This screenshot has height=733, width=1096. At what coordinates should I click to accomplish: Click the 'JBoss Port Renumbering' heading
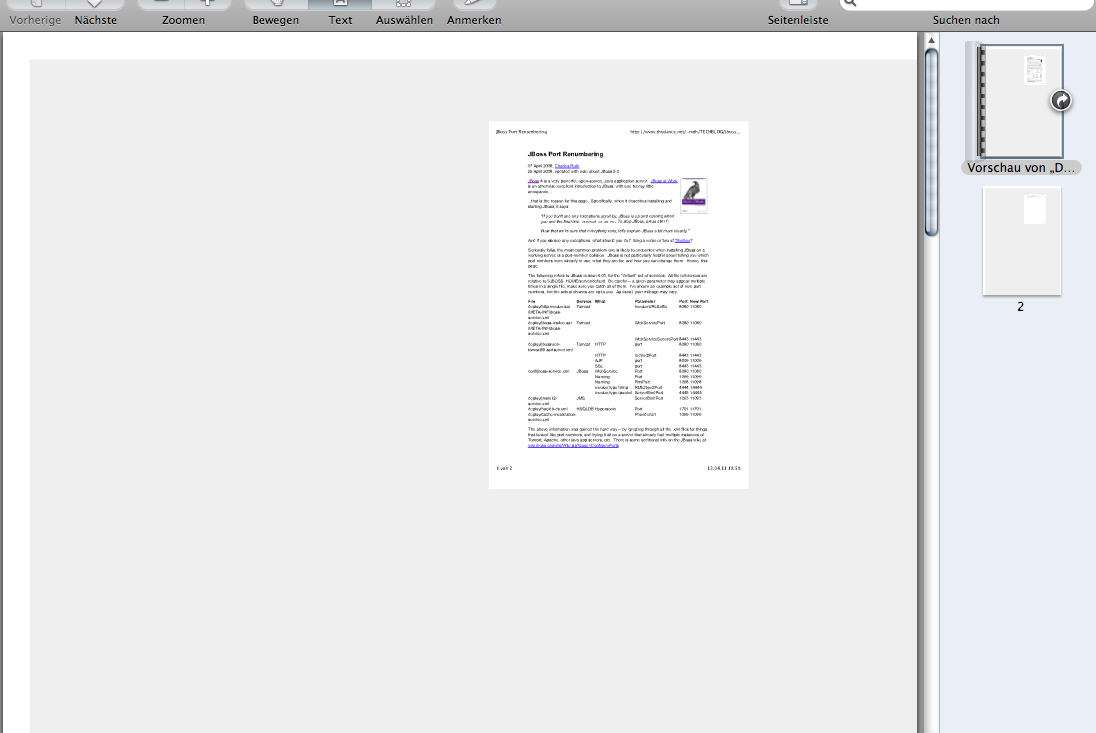click(x=565, y=154)
